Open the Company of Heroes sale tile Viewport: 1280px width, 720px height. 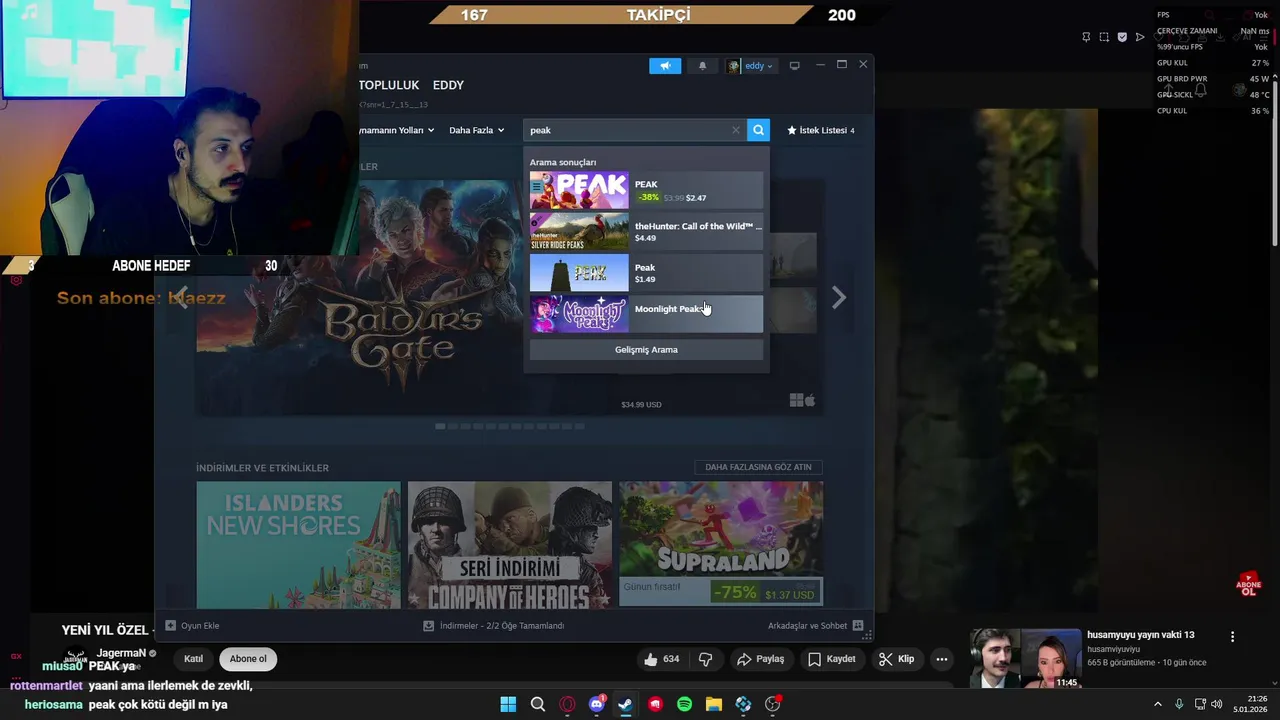pos(510,545)
